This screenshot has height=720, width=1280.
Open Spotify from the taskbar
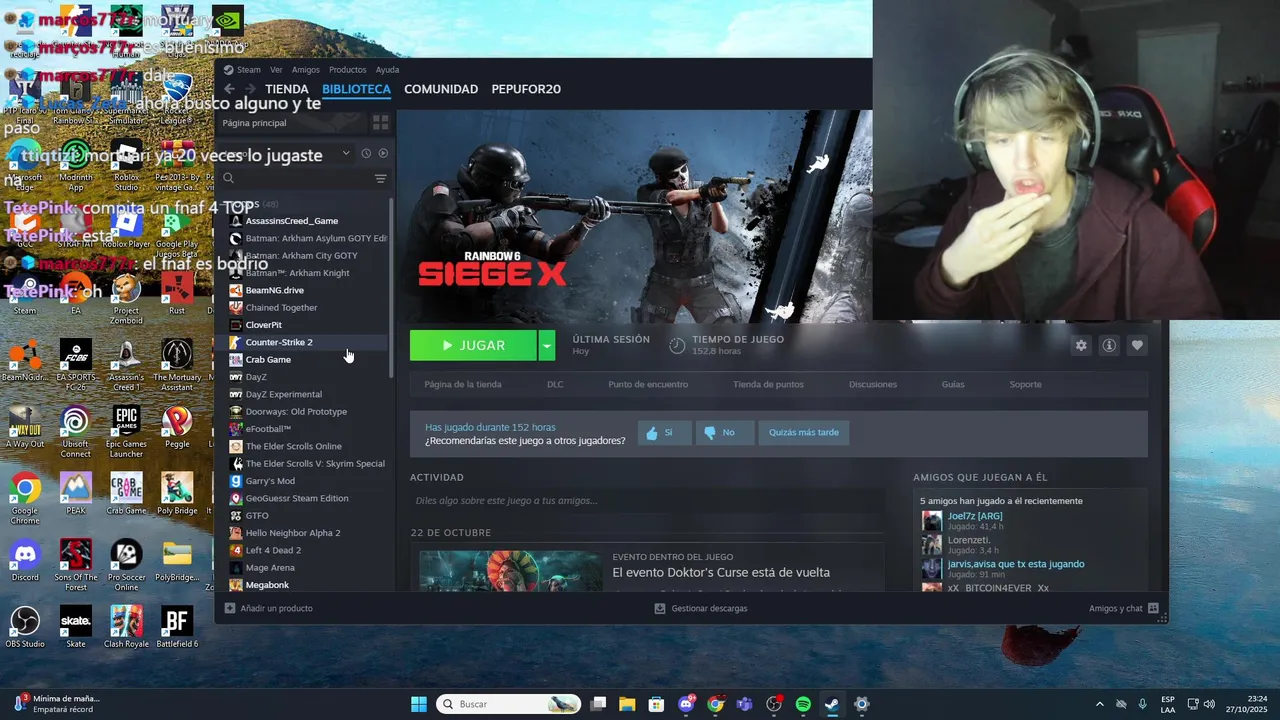pyautogui.click(x=803, y=704)
